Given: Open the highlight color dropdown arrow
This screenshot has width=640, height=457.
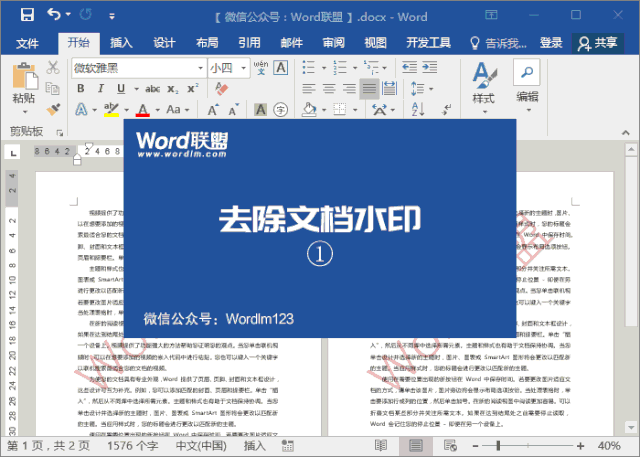Looking at the screenshot, I should click(x=127, y=110).
